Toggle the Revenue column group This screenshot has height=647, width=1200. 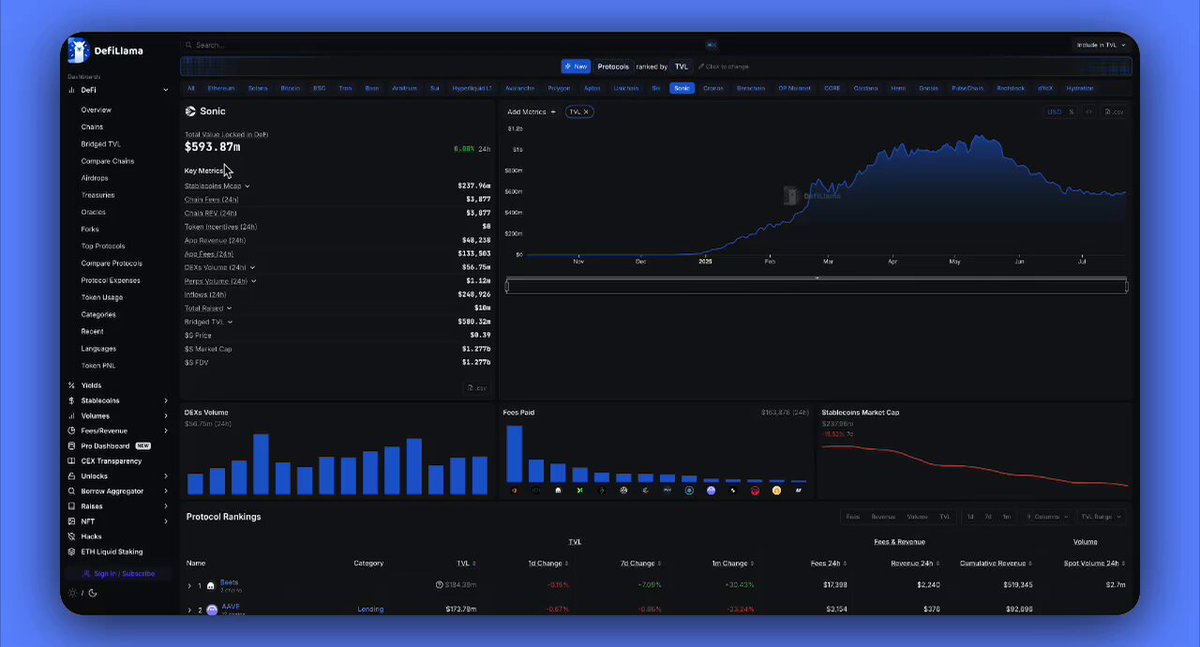point(883,517)
